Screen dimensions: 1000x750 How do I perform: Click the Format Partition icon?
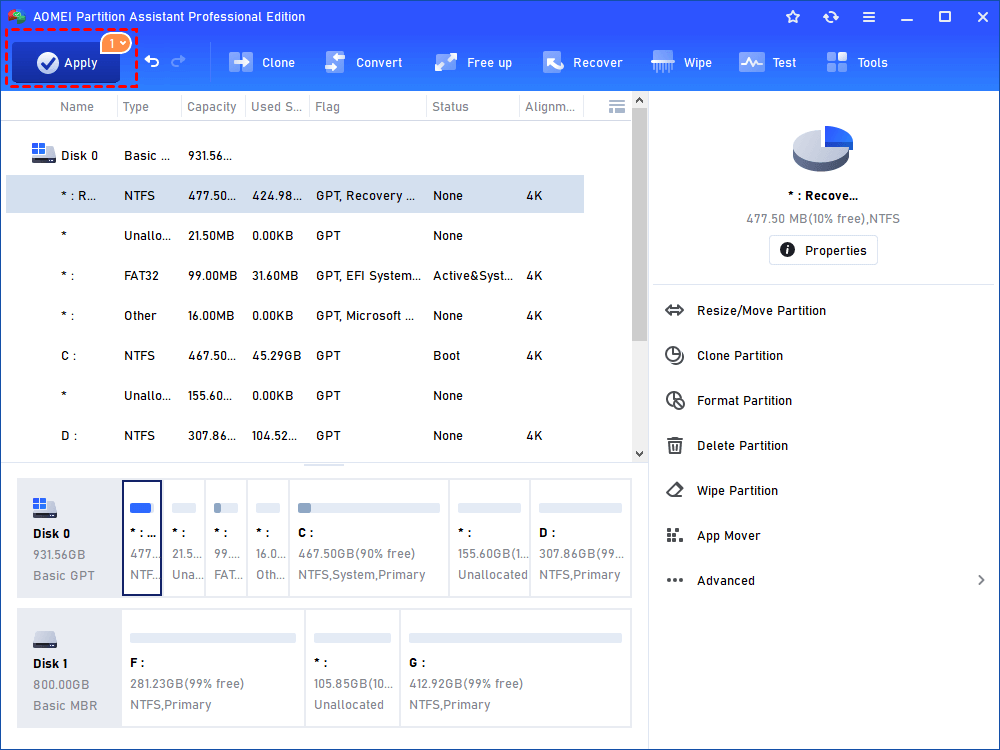click(x=675, y=401)
